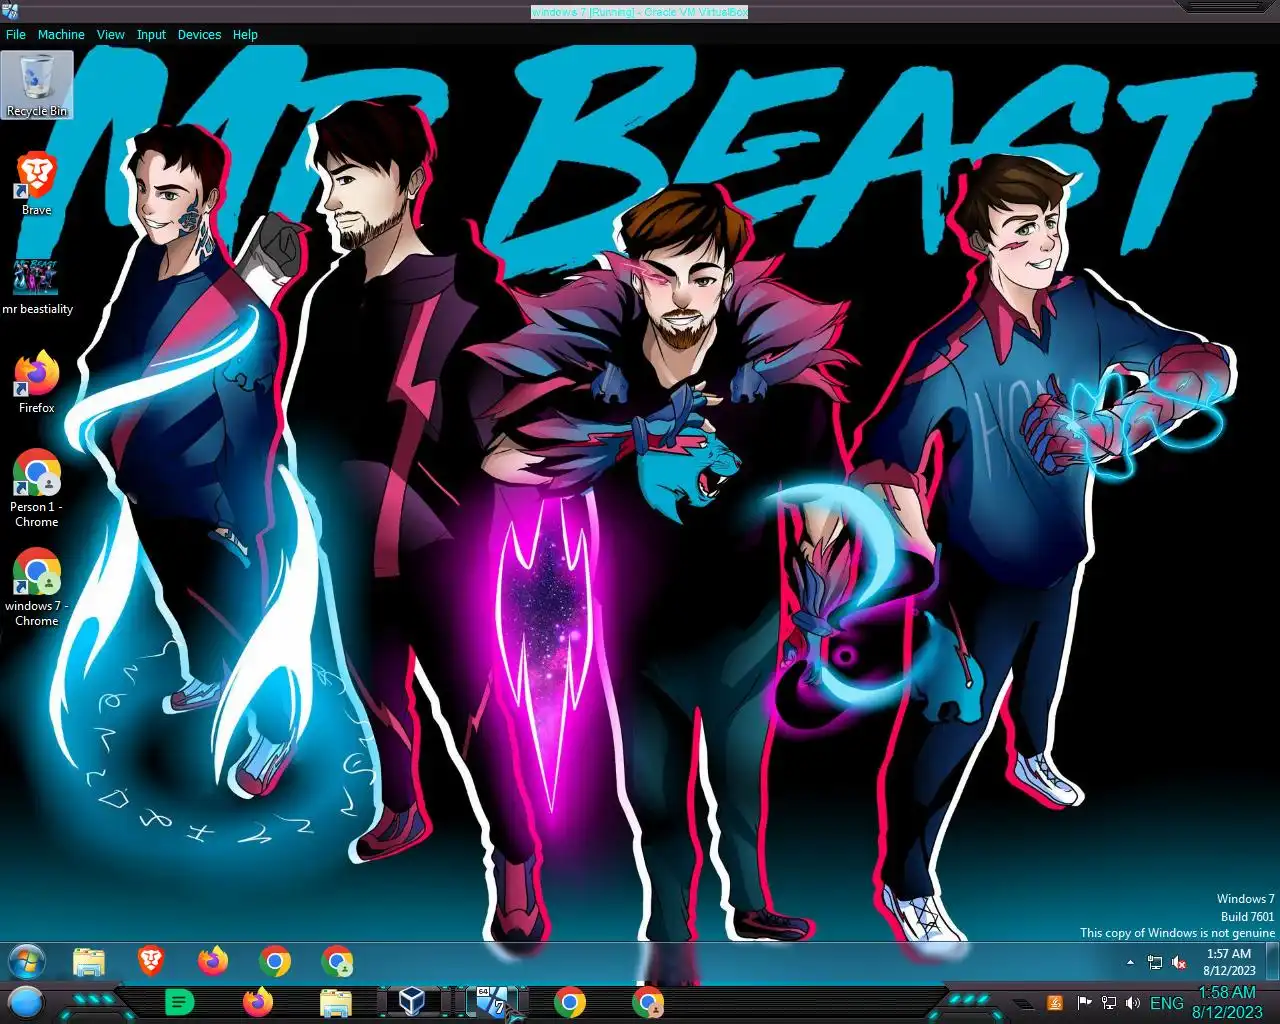This screenshot has height=1024, width=1280.
Task: Open VirtualBox Manager on host taskbar
Action: tap(412, 1002)
